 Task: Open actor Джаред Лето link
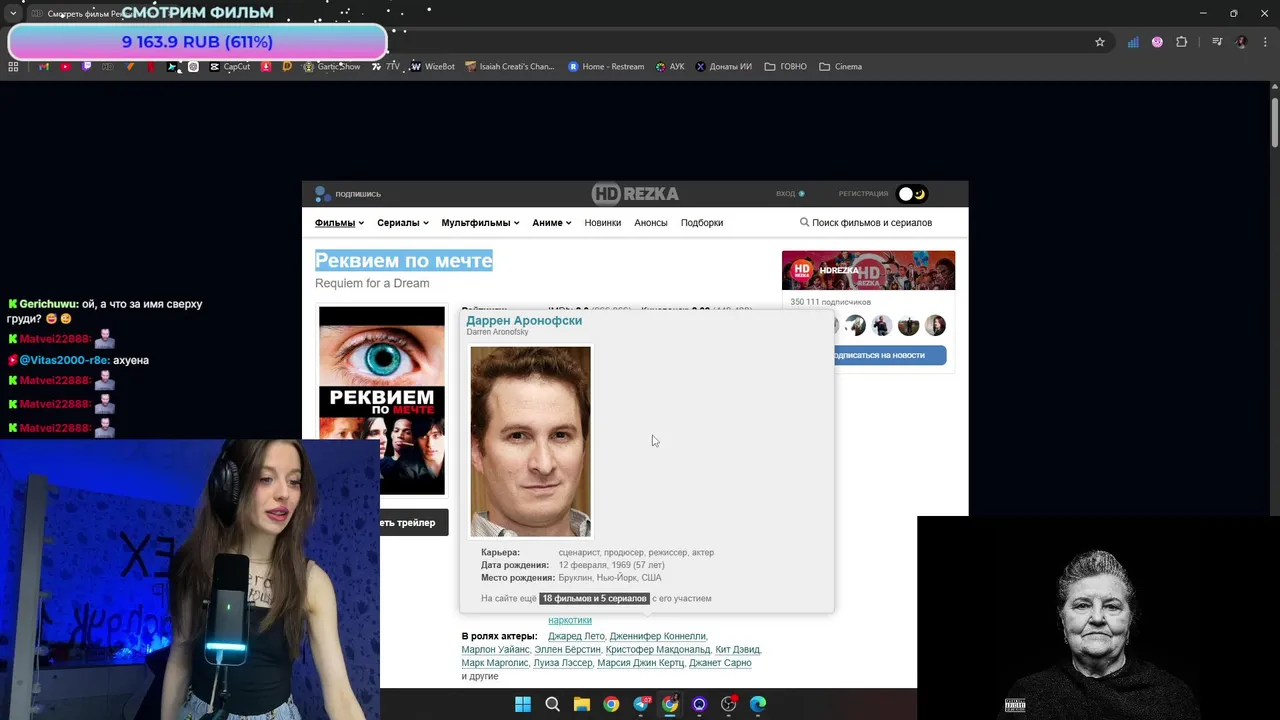577,636
